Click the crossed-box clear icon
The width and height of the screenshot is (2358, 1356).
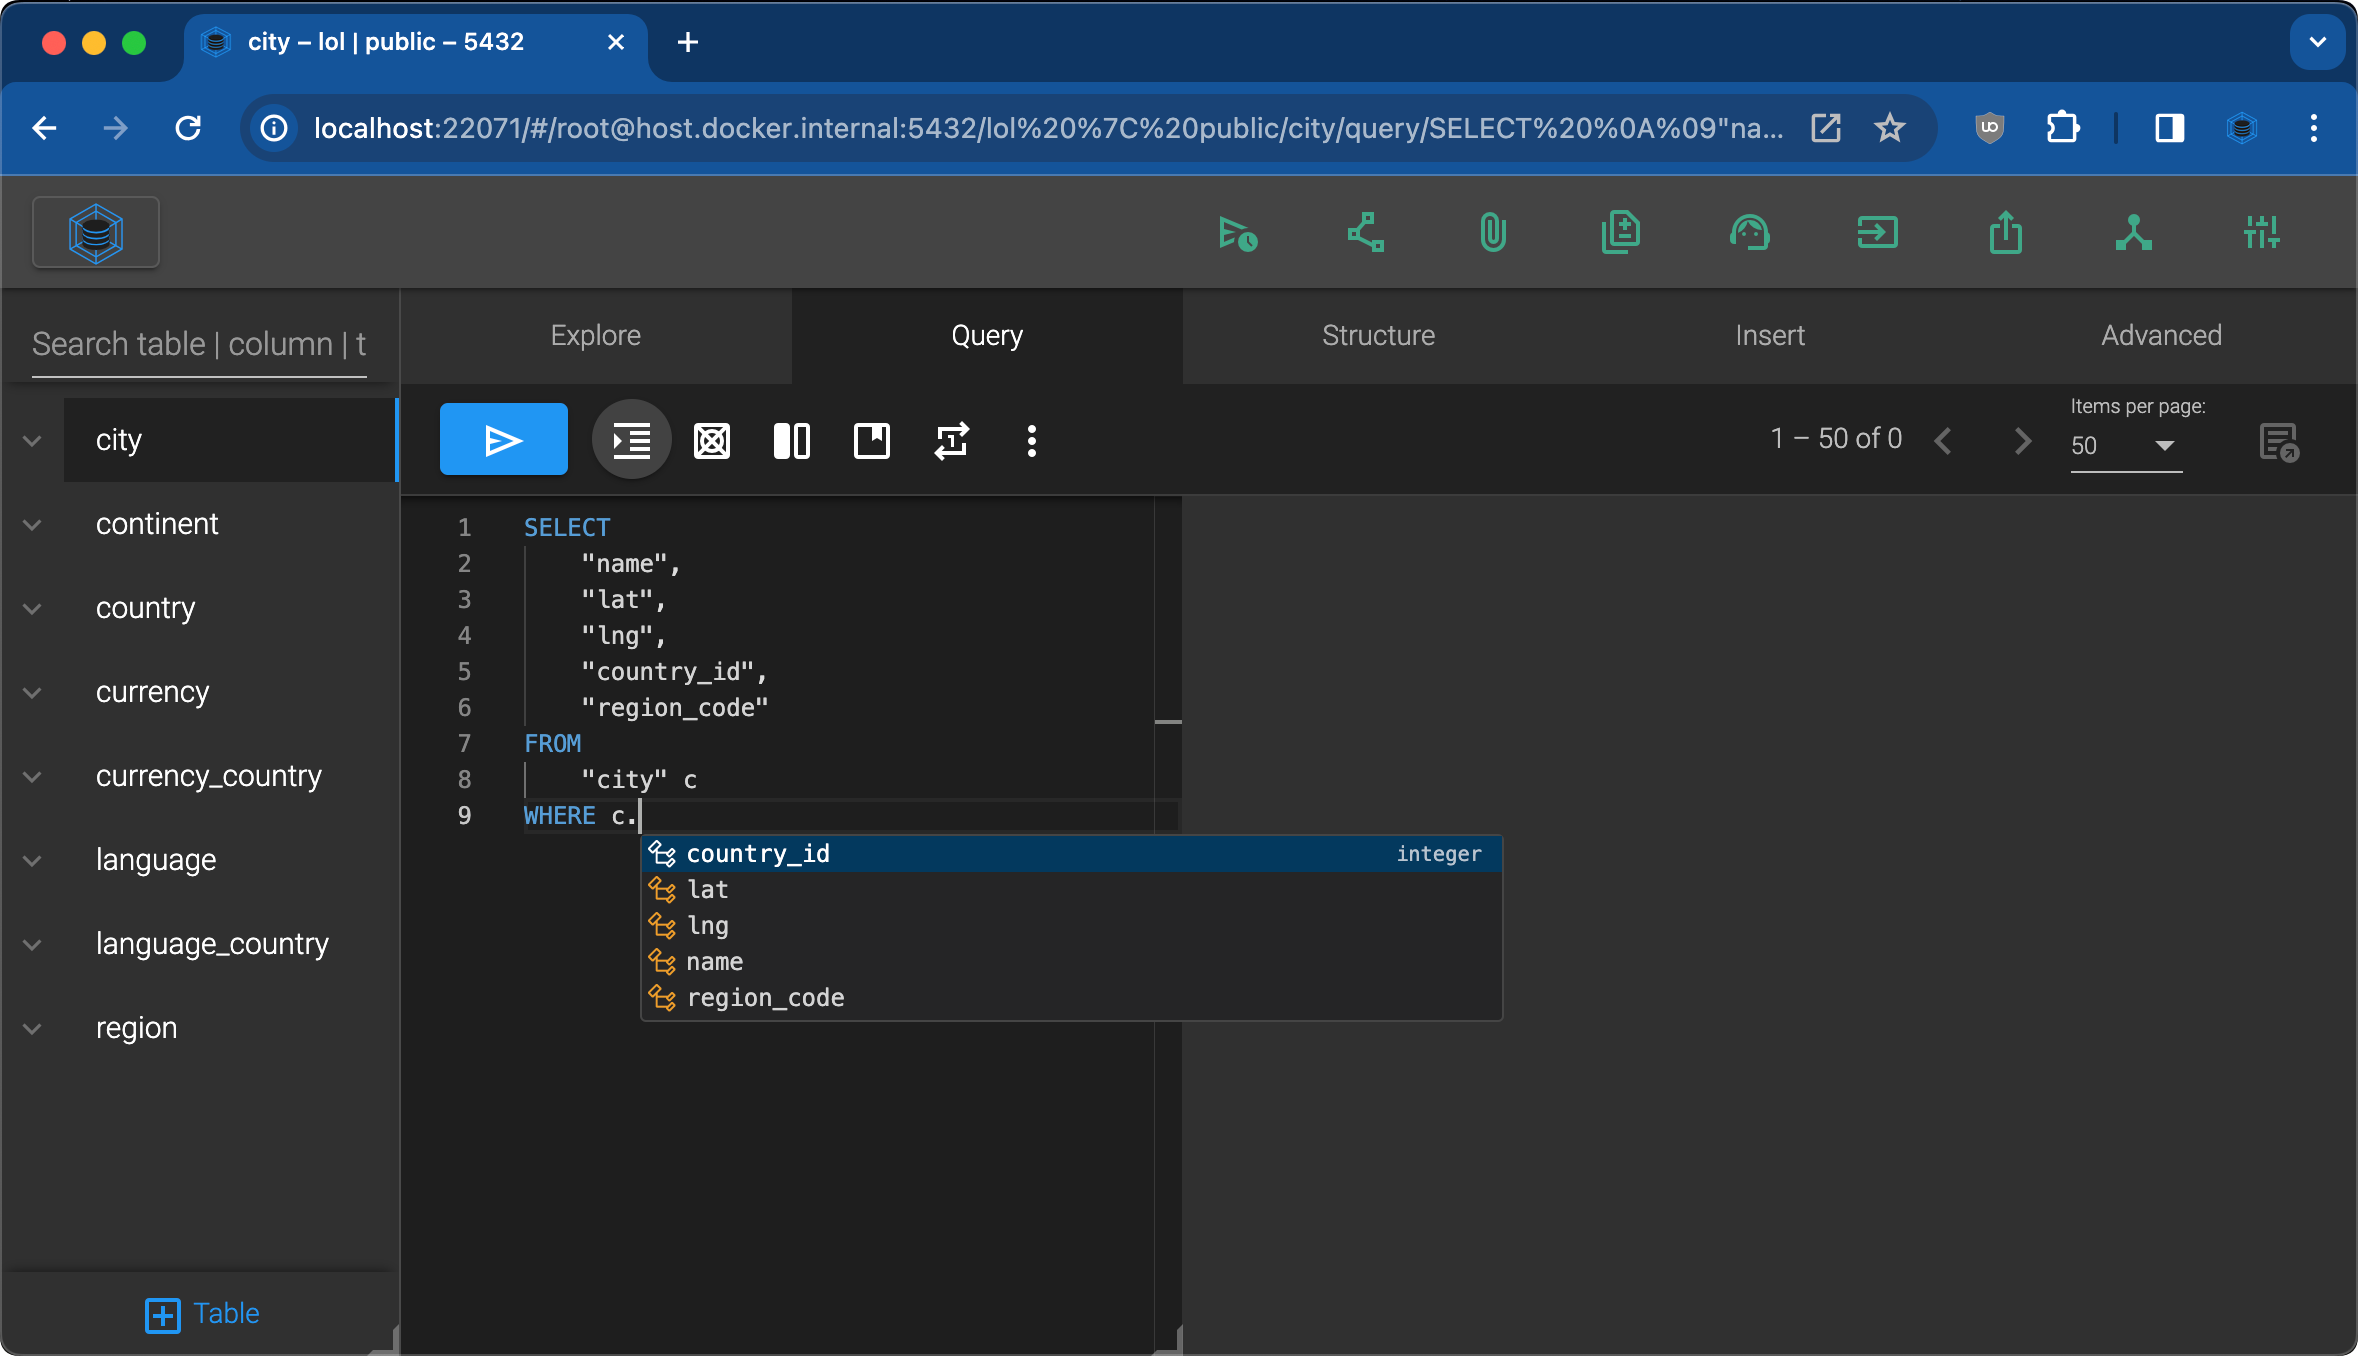coord(711,440)
